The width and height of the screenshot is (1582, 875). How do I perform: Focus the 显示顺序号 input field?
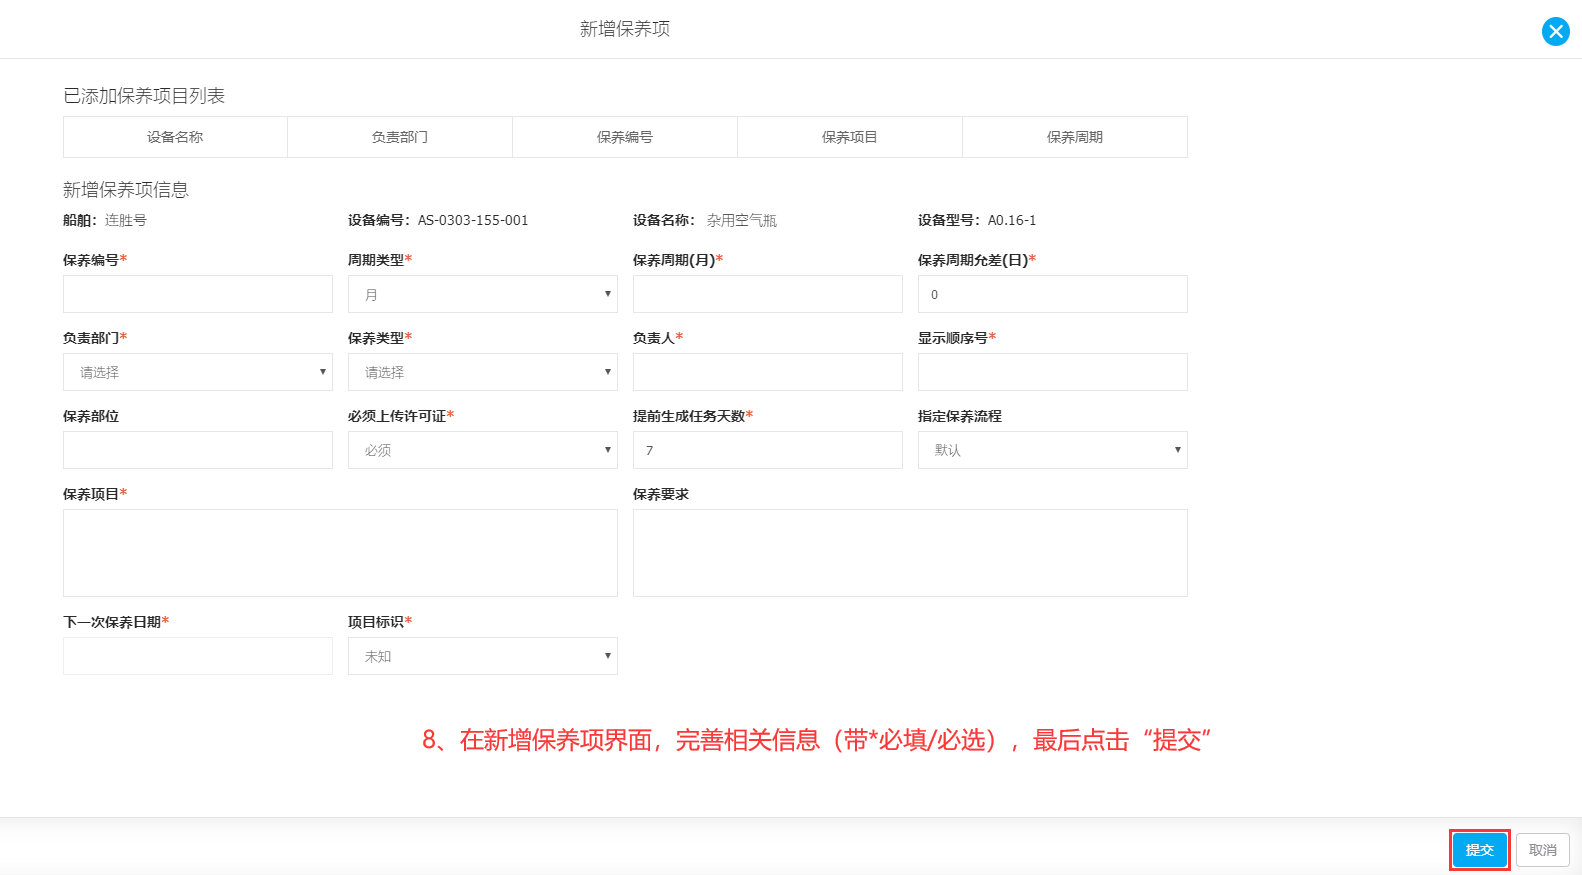(x=1053, y=372)
